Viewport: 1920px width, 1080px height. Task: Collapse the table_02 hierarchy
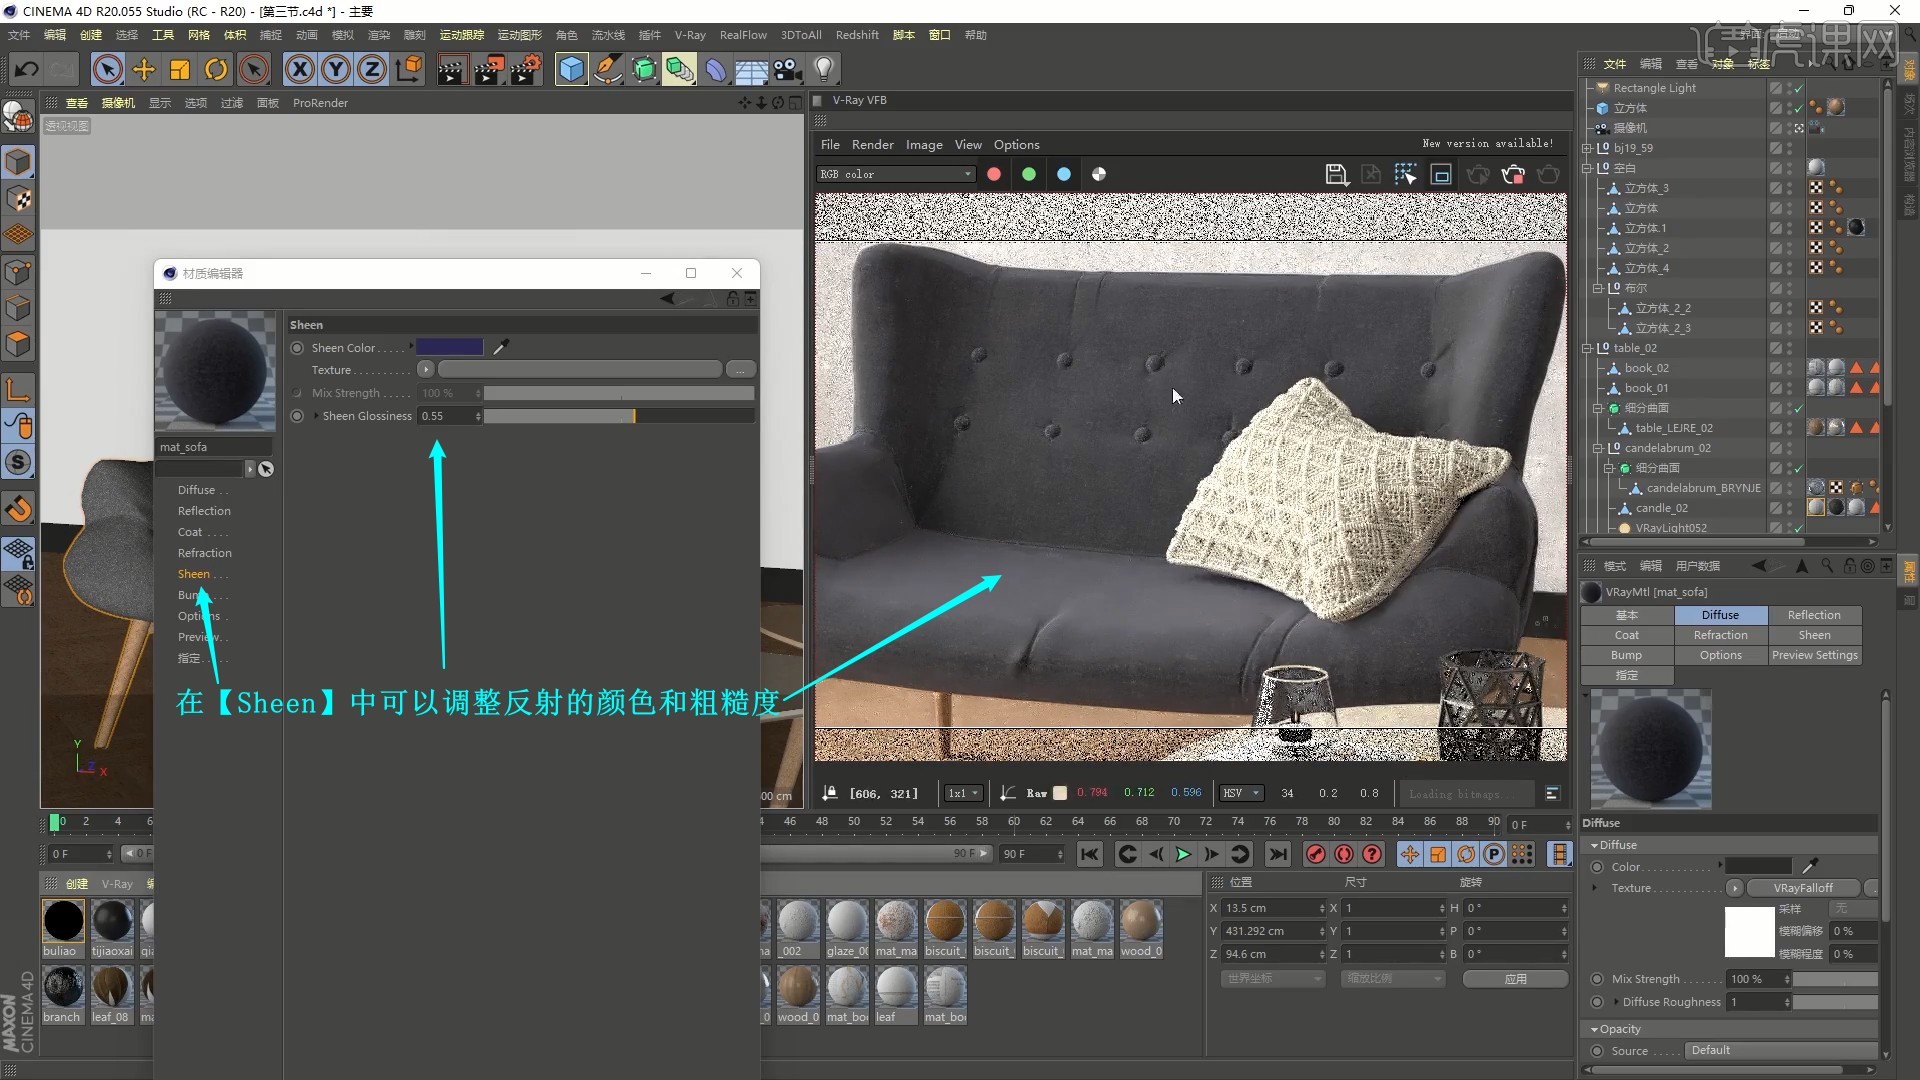[1586, 348]
